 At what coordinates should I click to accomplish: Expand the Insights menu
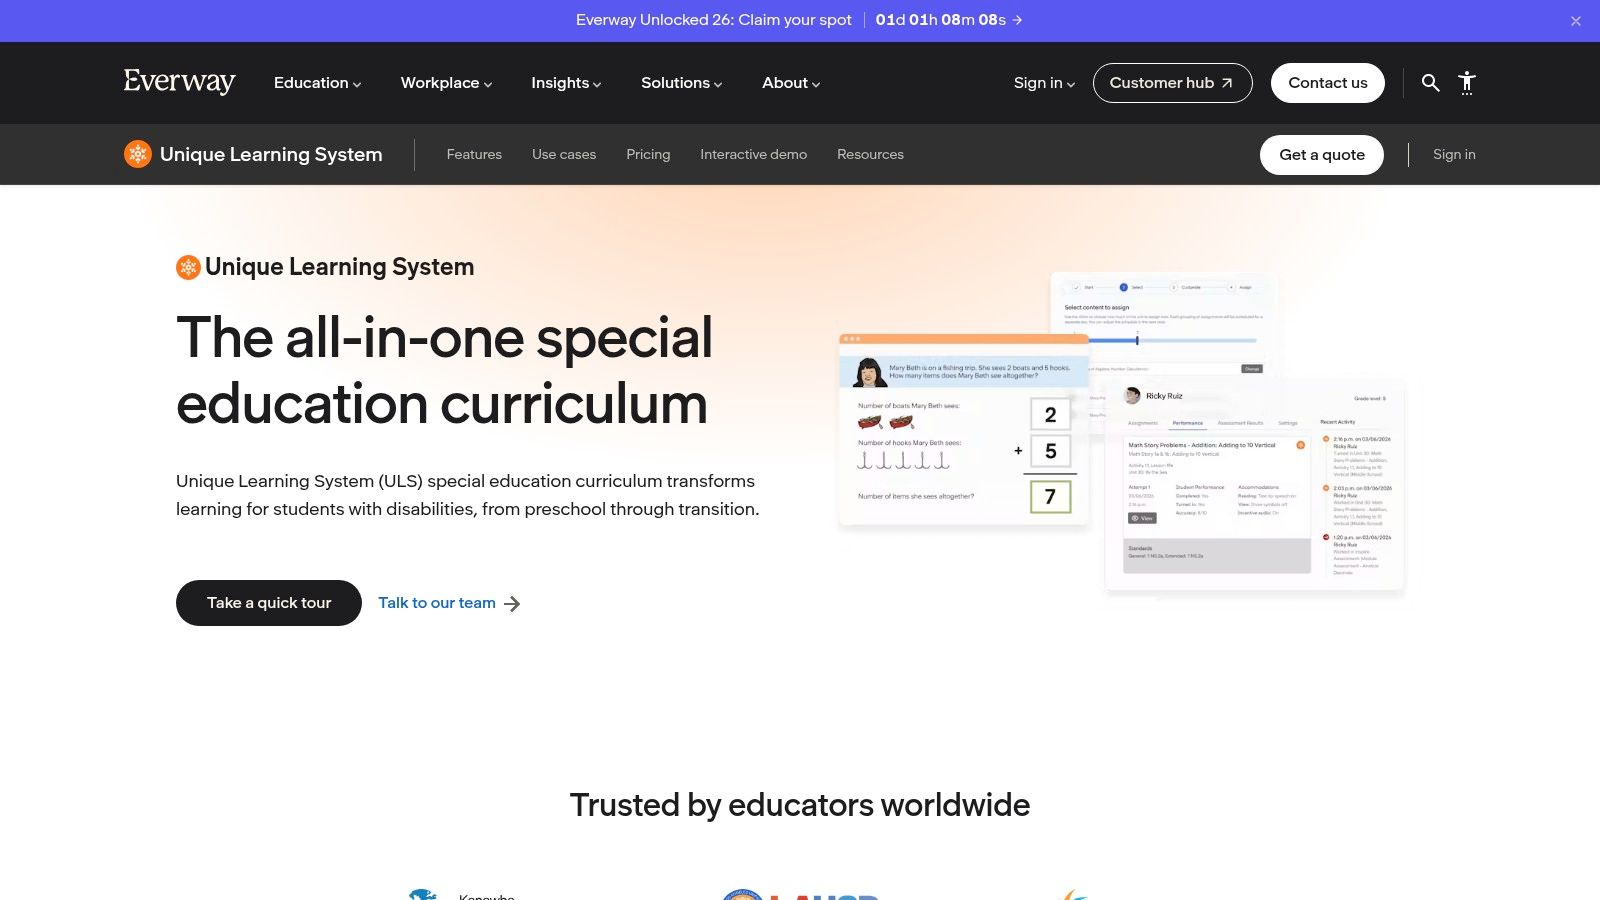coord(566,83)
